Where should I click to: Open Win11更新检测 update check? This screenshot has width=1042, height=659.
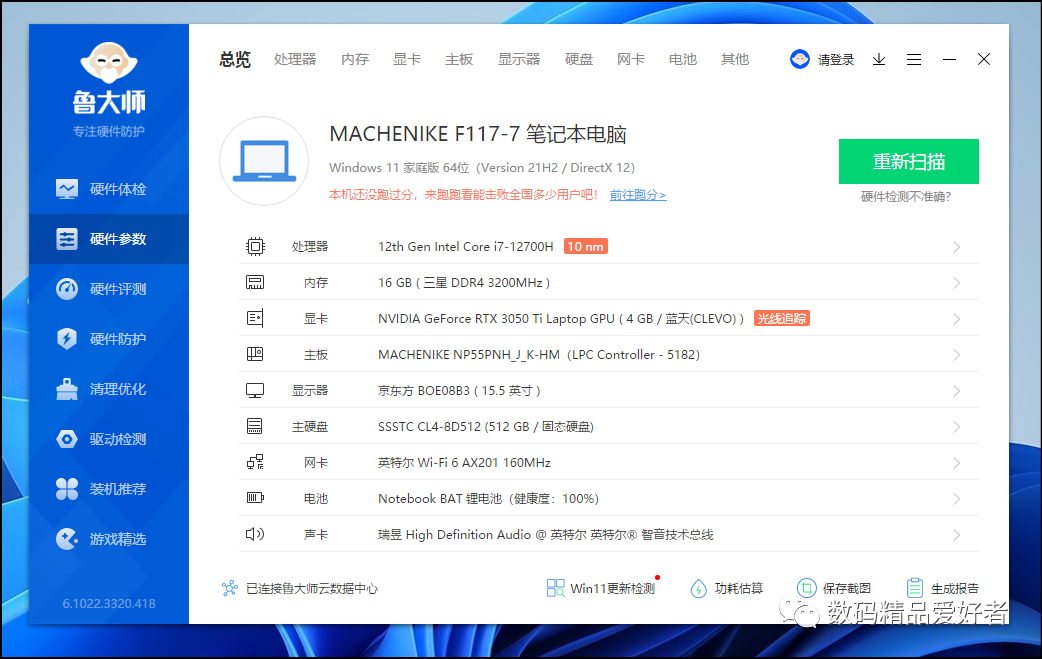pyautogui.click(x=601, y=588)
